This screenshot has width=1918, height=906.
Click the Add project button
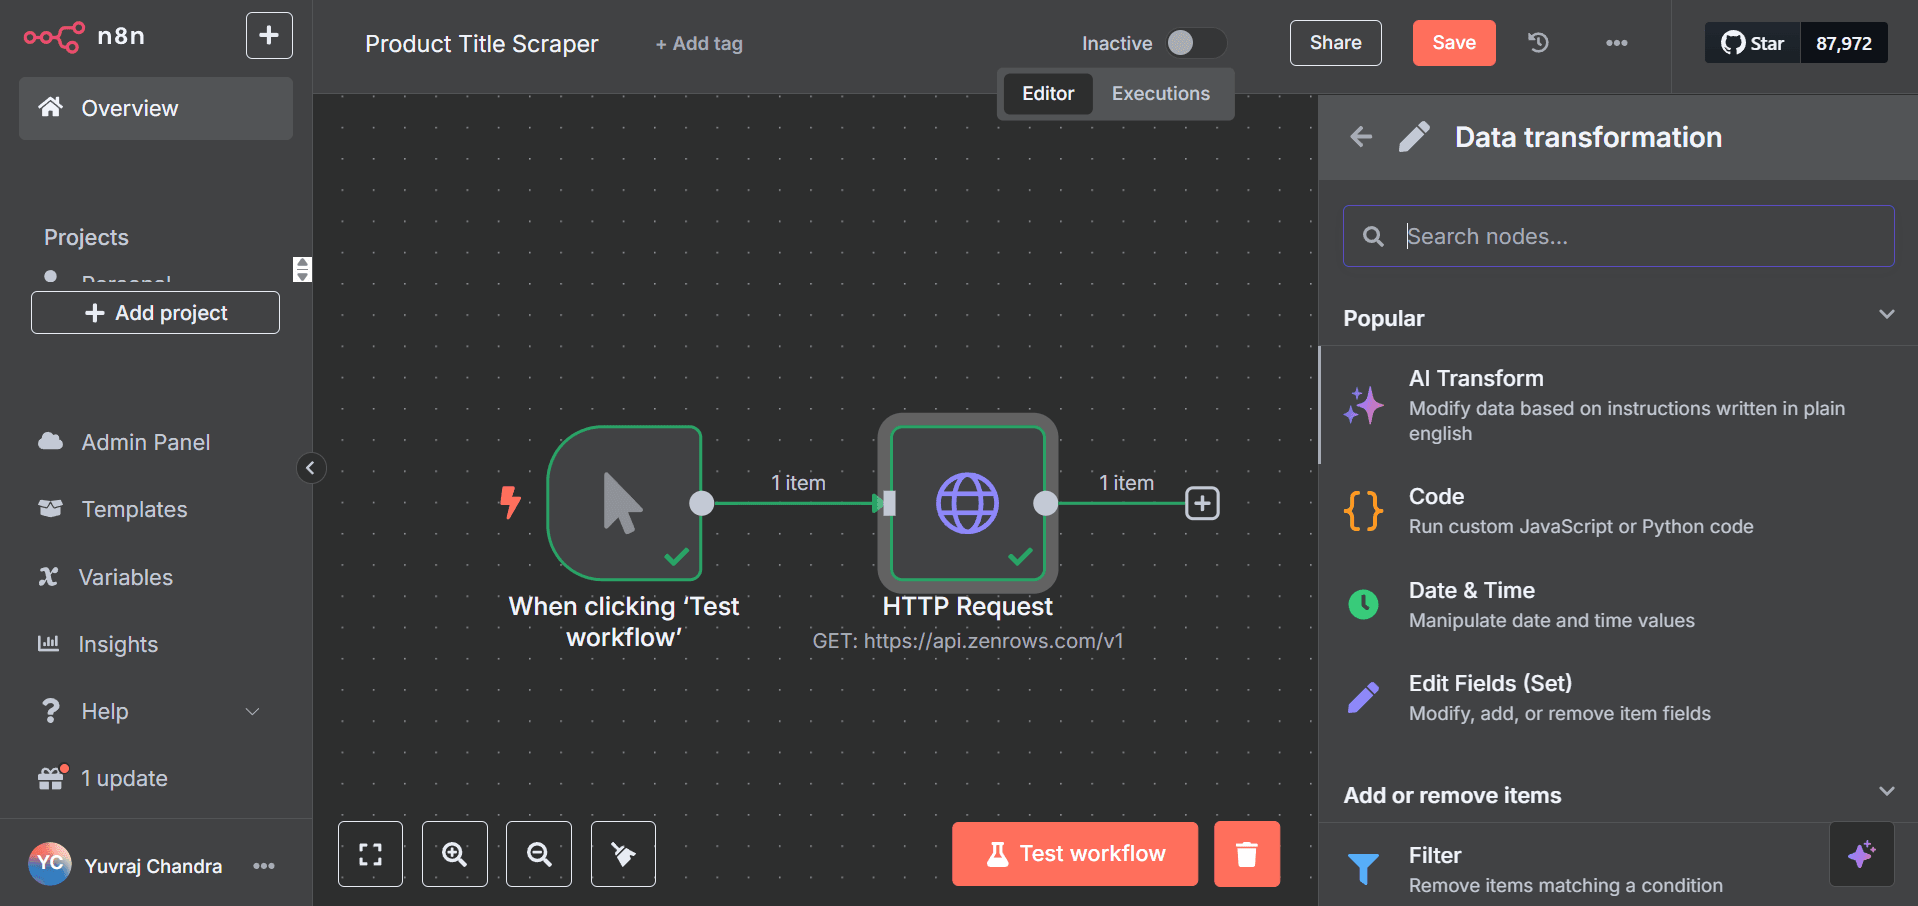pos(155,313)
